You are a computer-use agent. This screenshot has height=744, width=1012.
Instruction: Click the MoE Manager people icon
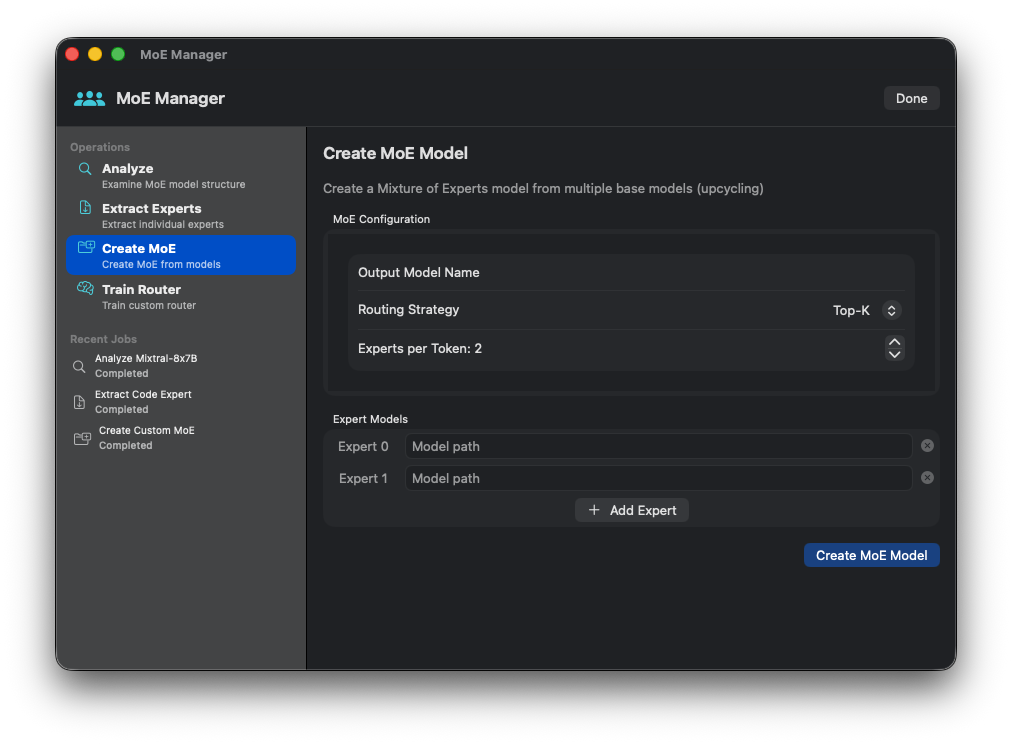(x=89, y=98)
